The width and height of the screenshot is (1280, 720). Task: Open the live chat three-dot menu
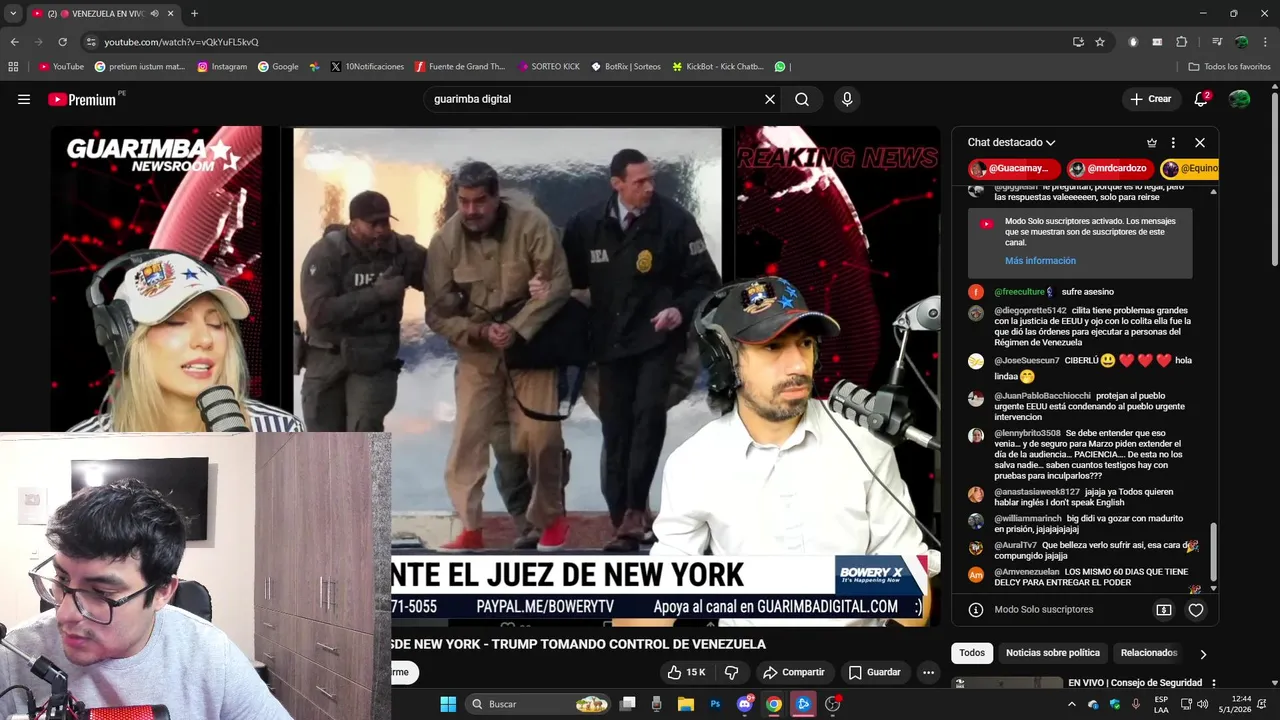1173,142
